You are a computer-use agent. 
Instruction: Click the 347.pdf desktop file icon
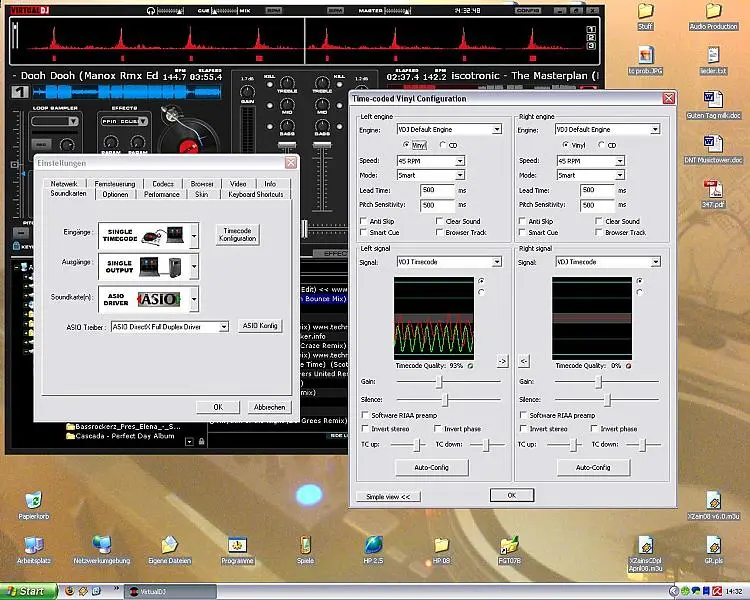[x=713, y=190]
